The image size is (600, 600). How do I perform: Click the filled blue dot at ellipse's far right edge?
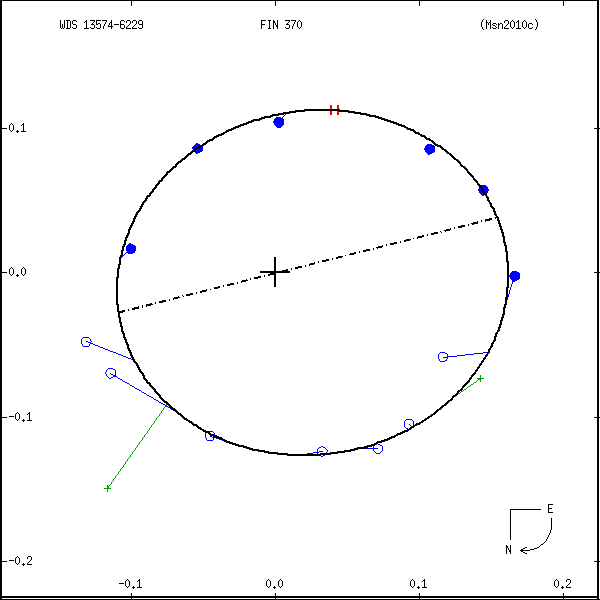point(515,276)
